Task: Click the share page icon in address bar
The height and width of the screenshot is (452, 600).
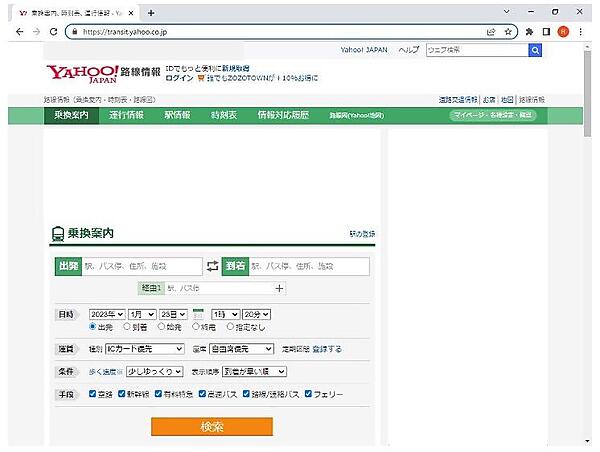Action: pos(491,32)
